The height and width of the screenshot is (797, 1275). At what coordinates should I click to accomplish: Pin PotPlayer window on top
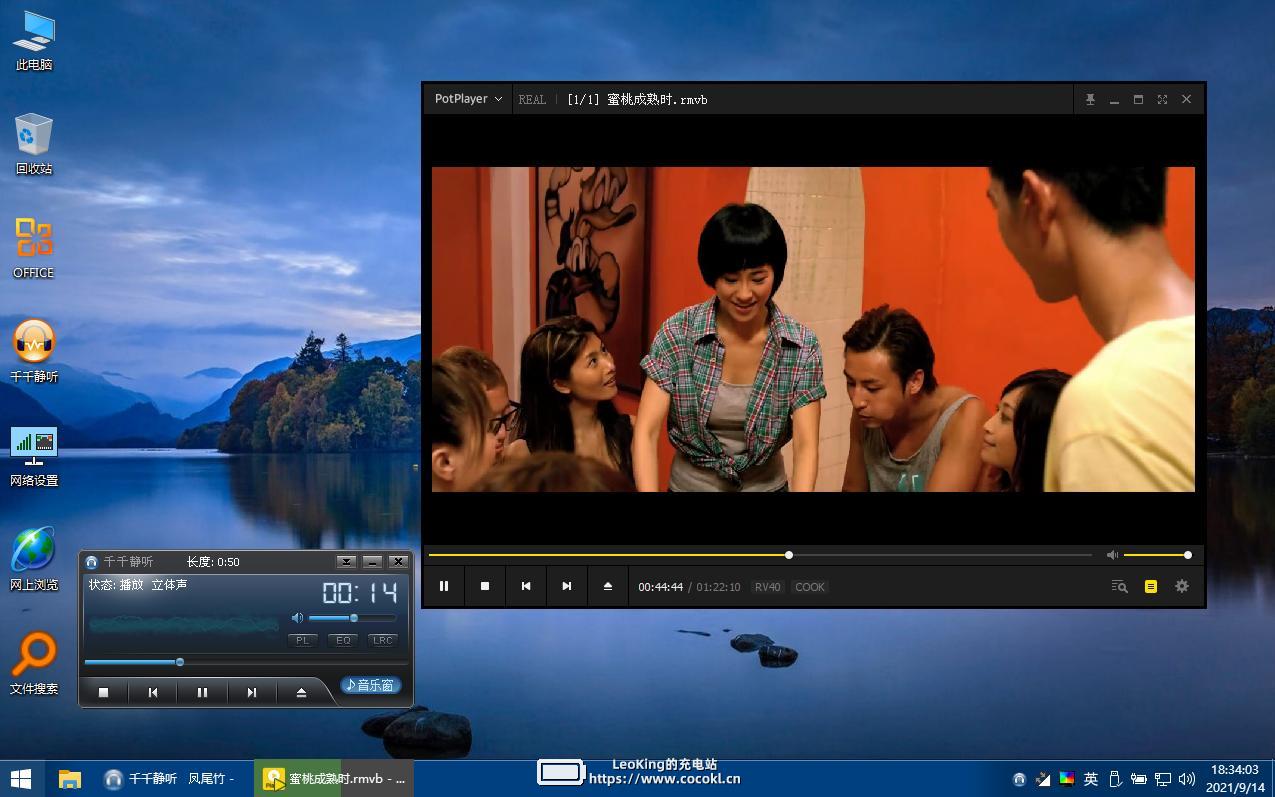pos(1090,99)
